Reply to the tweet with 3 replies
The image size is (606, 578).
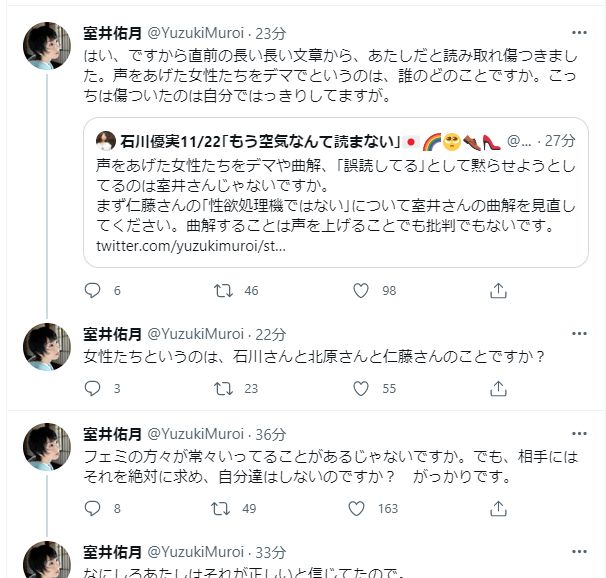tap(93, 389)
